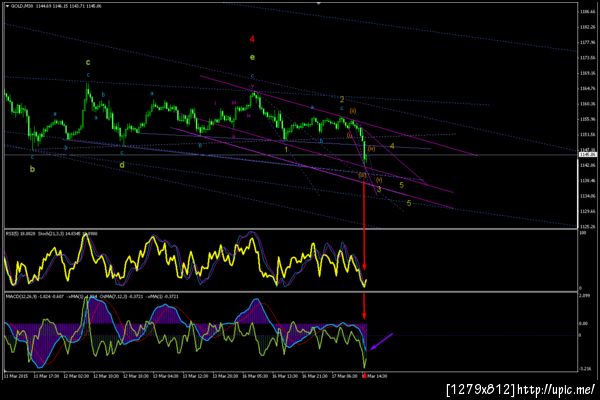Click the 12 Mar 02:00 time axis label
The width and height of the screenshot is (600, 400).
coord(76,376)
